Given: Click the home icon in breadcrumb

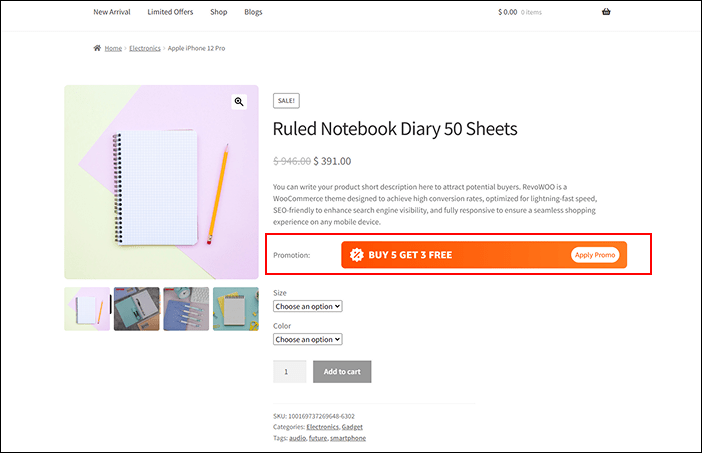Looking at the screenshot, I should coord(97,48).
